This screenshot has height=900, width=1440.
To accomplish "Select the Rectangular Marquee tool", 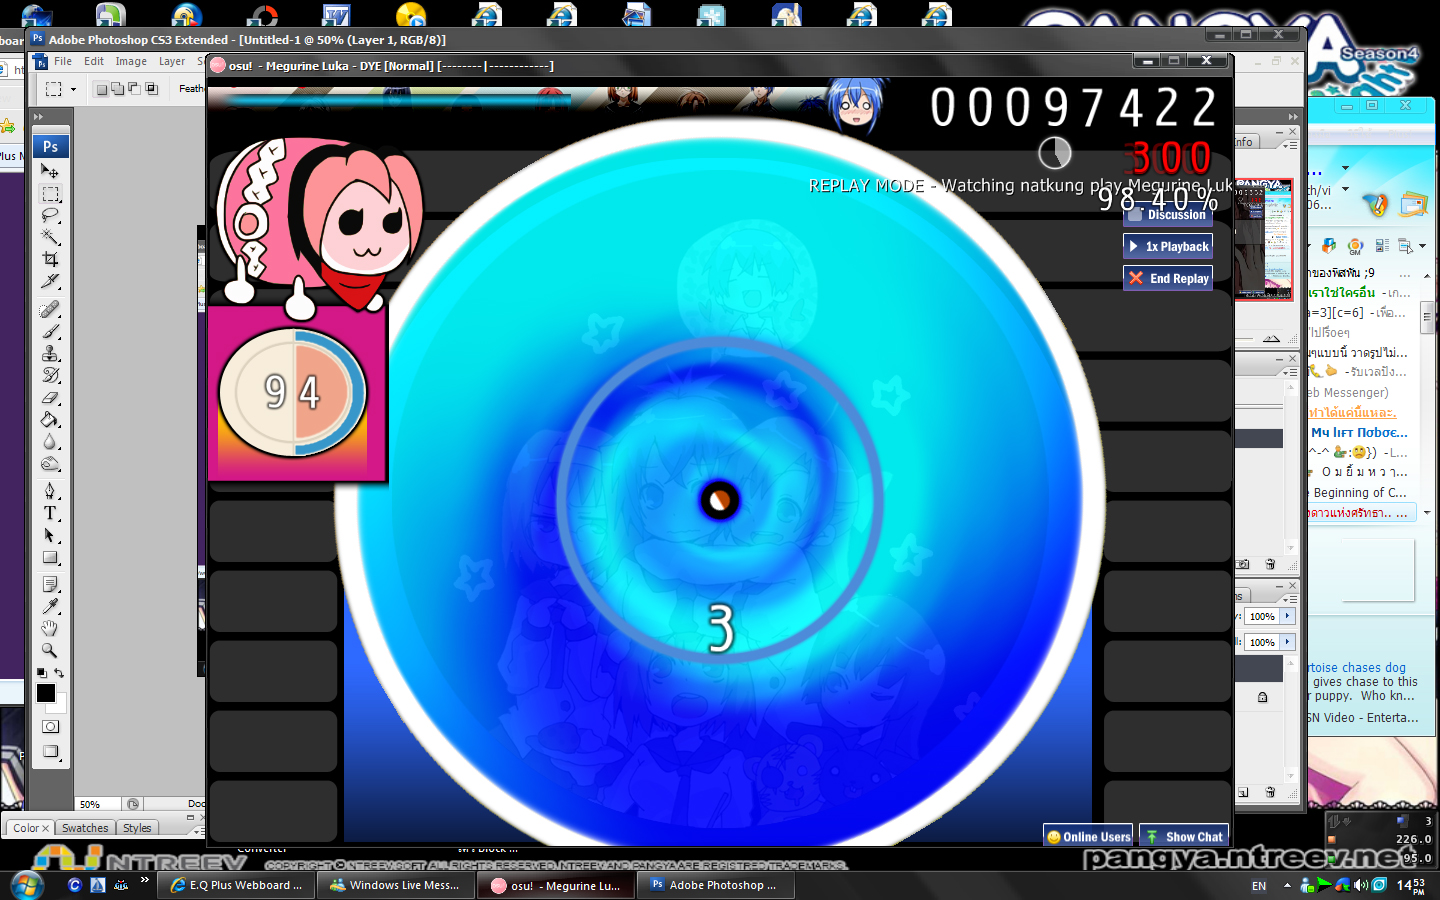I will tap(50, 193).
